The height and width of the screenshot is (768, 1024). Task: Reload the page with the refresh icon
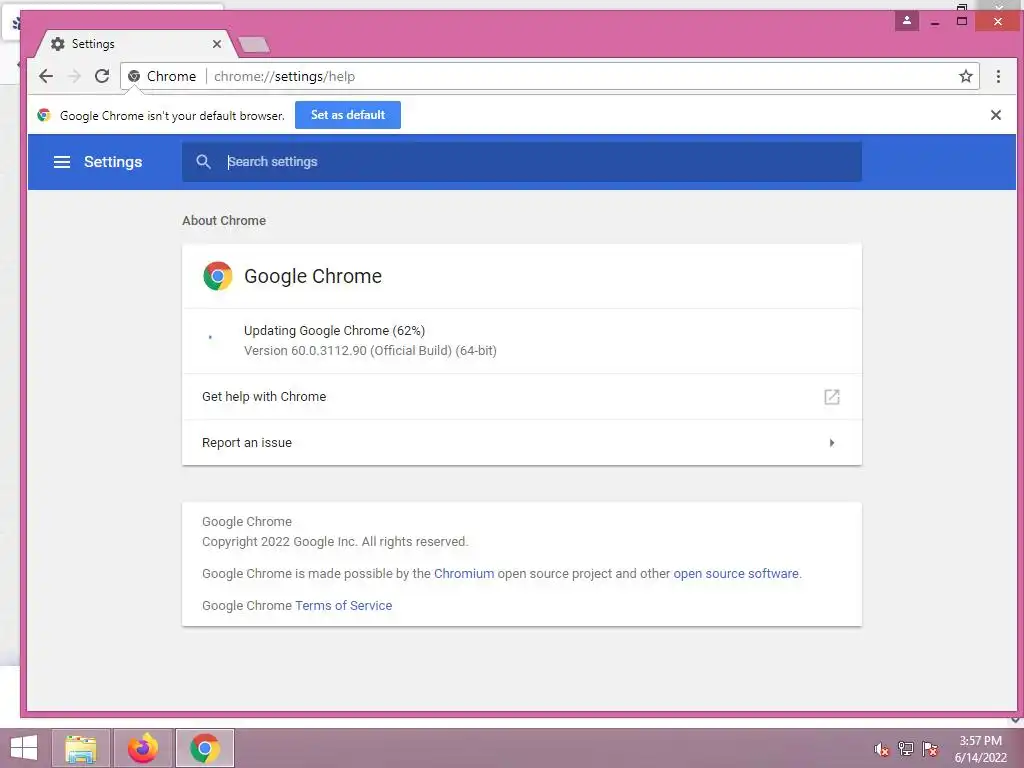(x=102, y=76)
